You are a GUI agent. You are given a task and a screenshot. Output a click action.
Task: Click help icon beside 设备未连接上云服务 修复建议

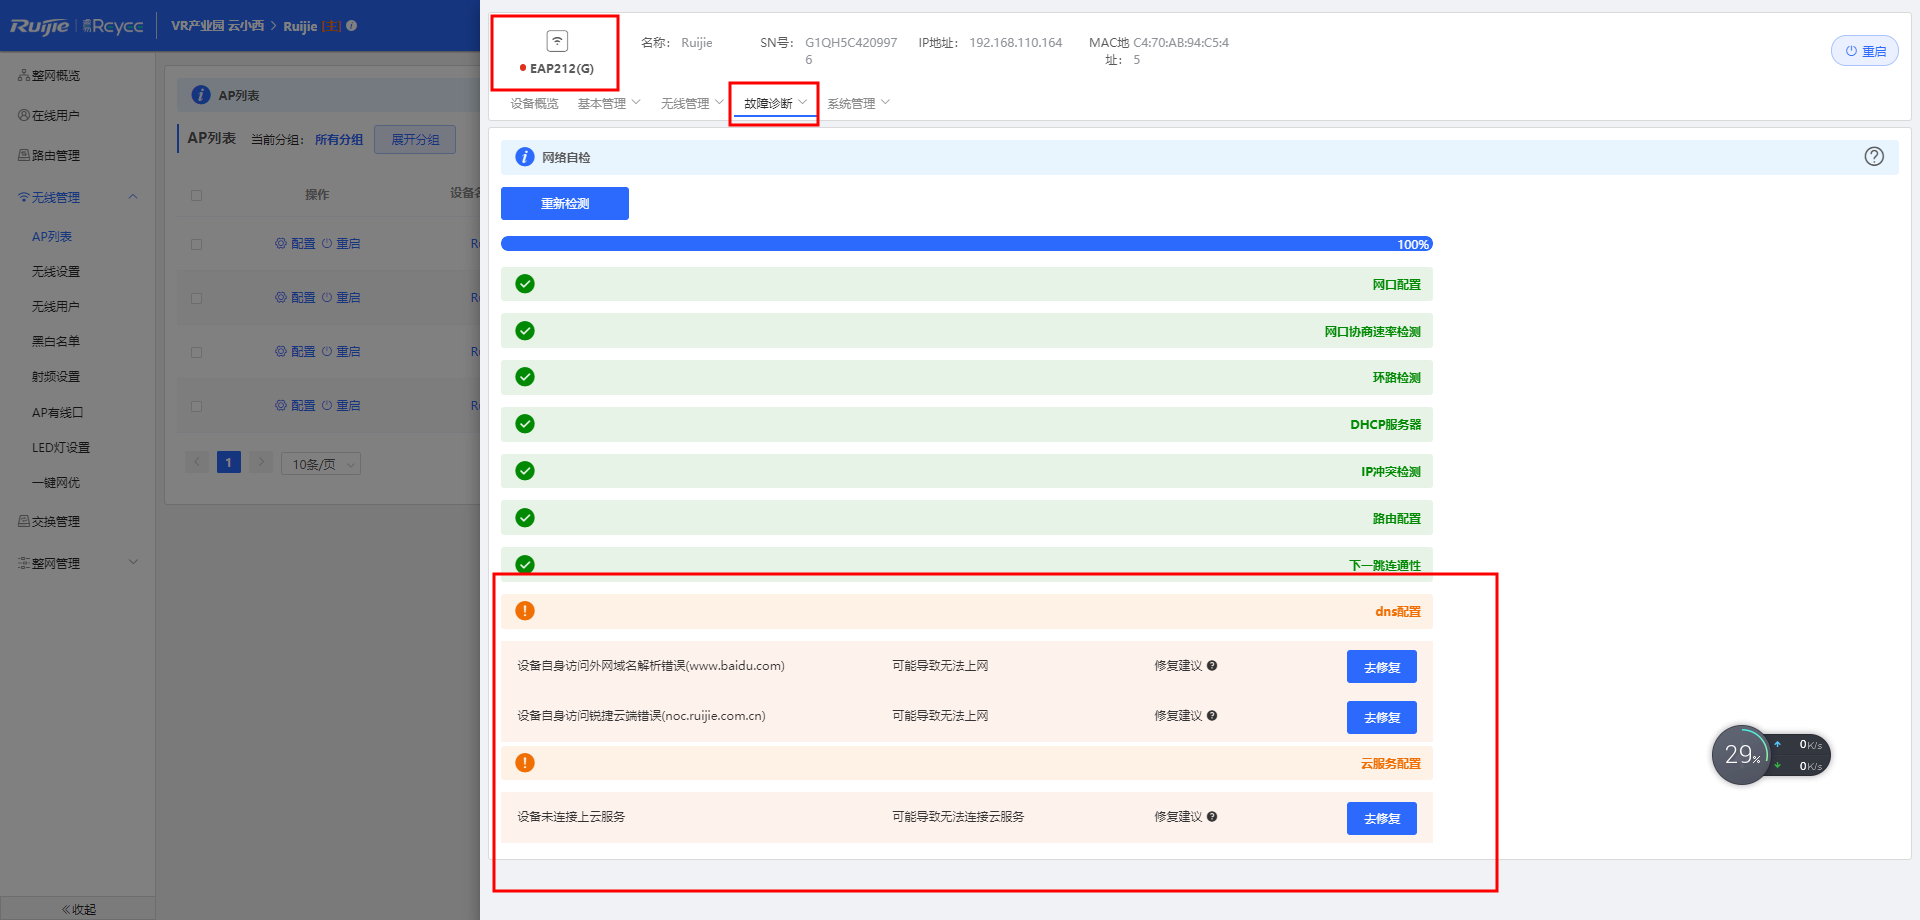pyautogui.click(x=1212, y=817)
